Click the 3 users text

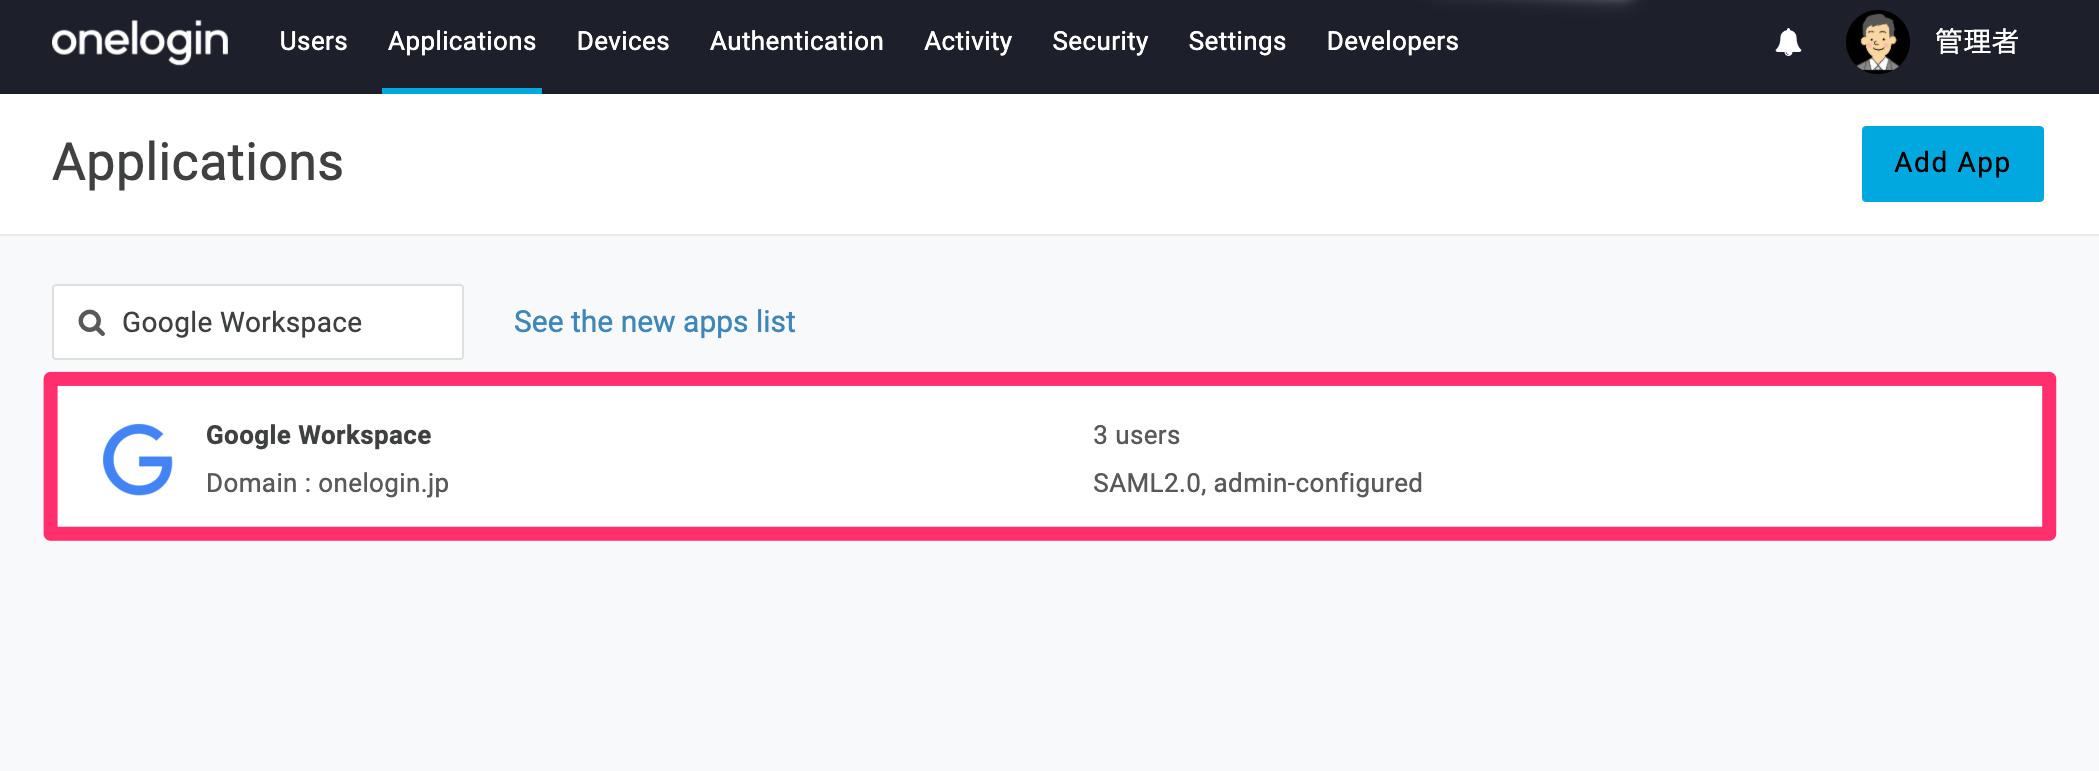click(x=1136, y=435)
